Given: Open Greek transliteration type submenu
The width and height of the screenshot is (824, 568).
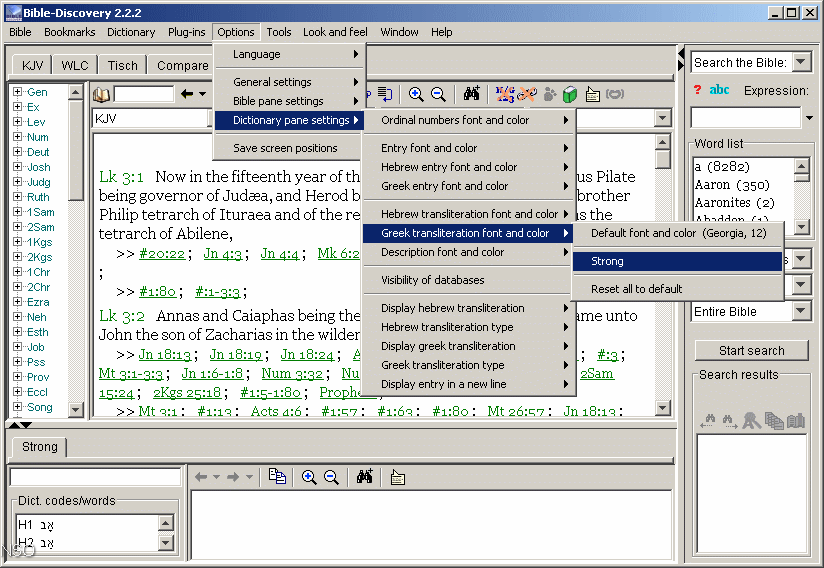Looking at the screenshot, I should coord(468,365).
